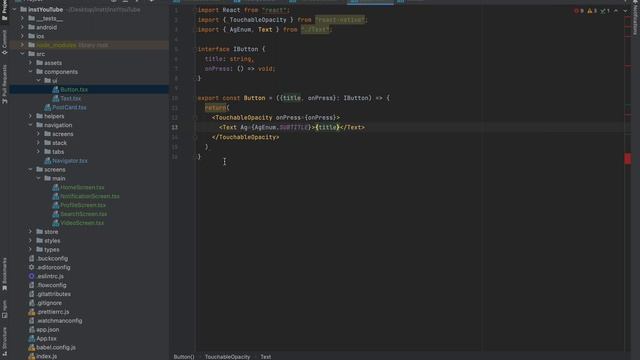Expand the types folder chevron
This screenshot has width=640, height=360.
tap(31, 249)
